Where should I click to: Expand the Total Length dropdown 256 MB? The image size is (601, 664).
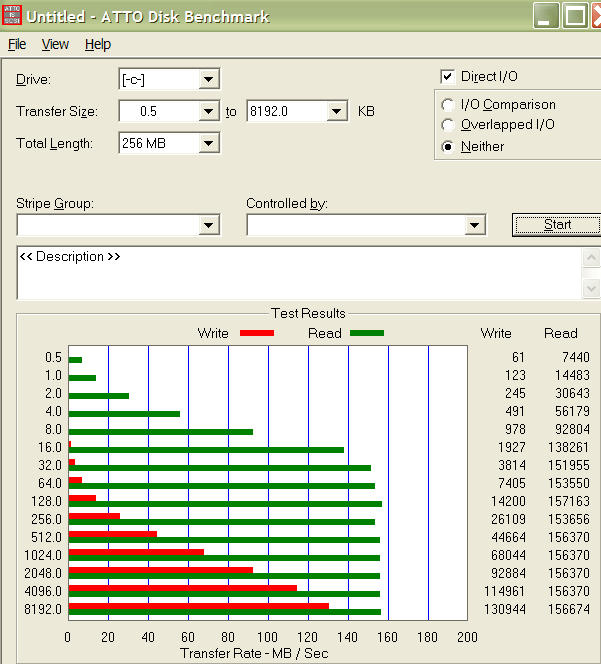click(x=208, y=143)
